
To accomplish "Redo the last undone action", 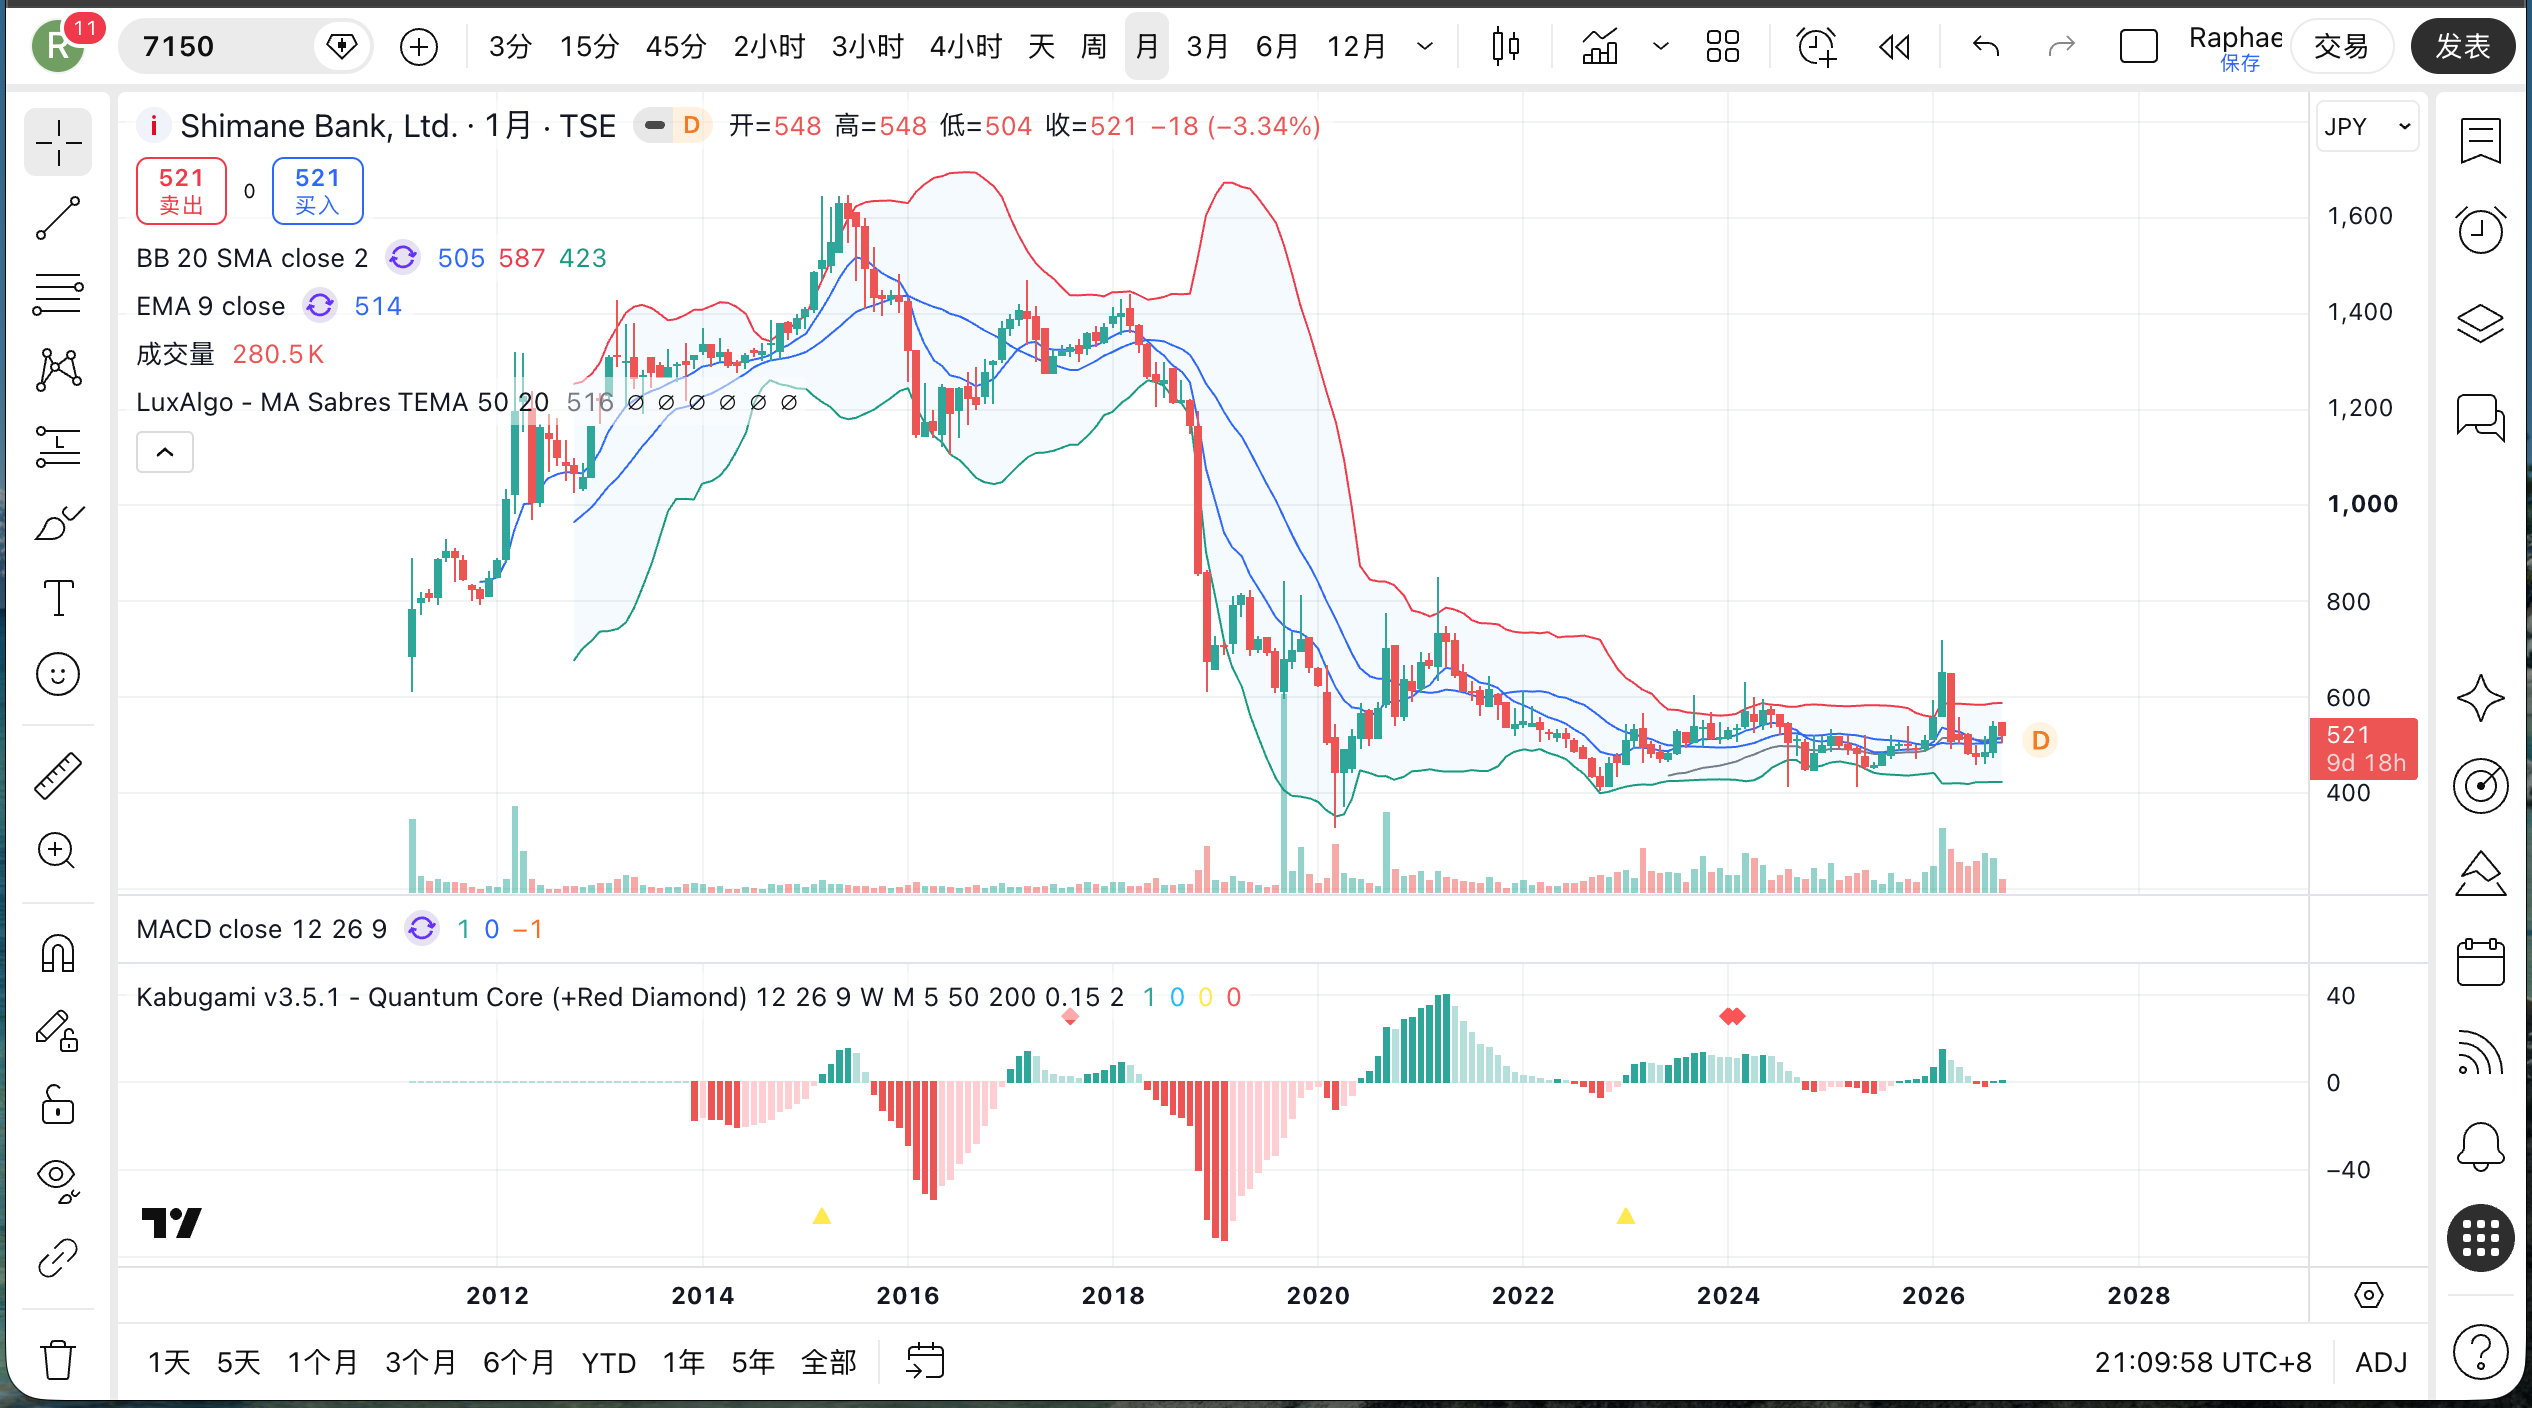I will point(2062,46).
